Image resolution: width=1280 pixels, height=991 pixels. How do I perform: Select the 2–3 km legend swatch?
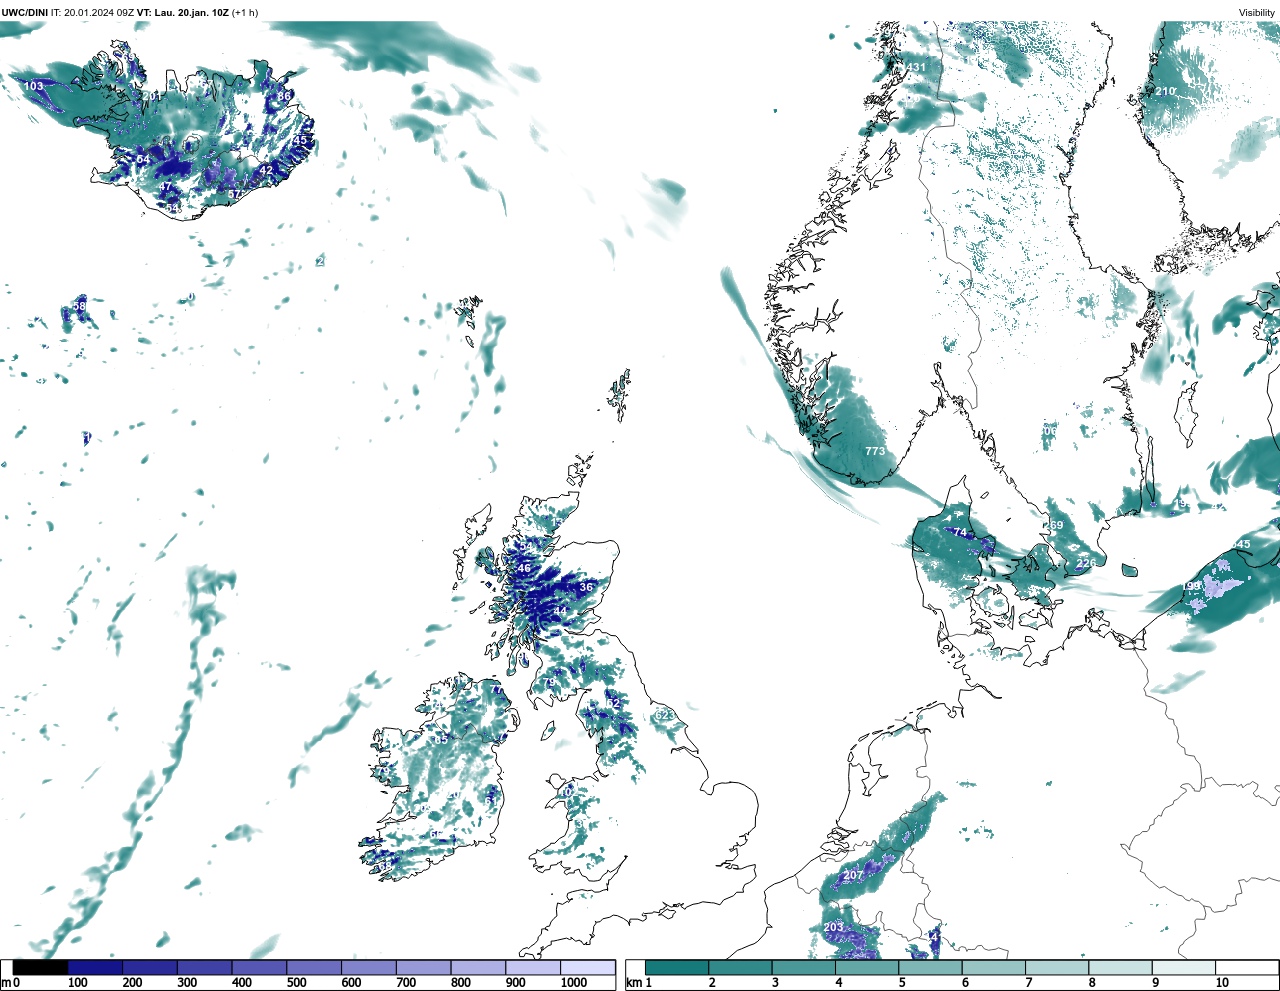[740, 967]
